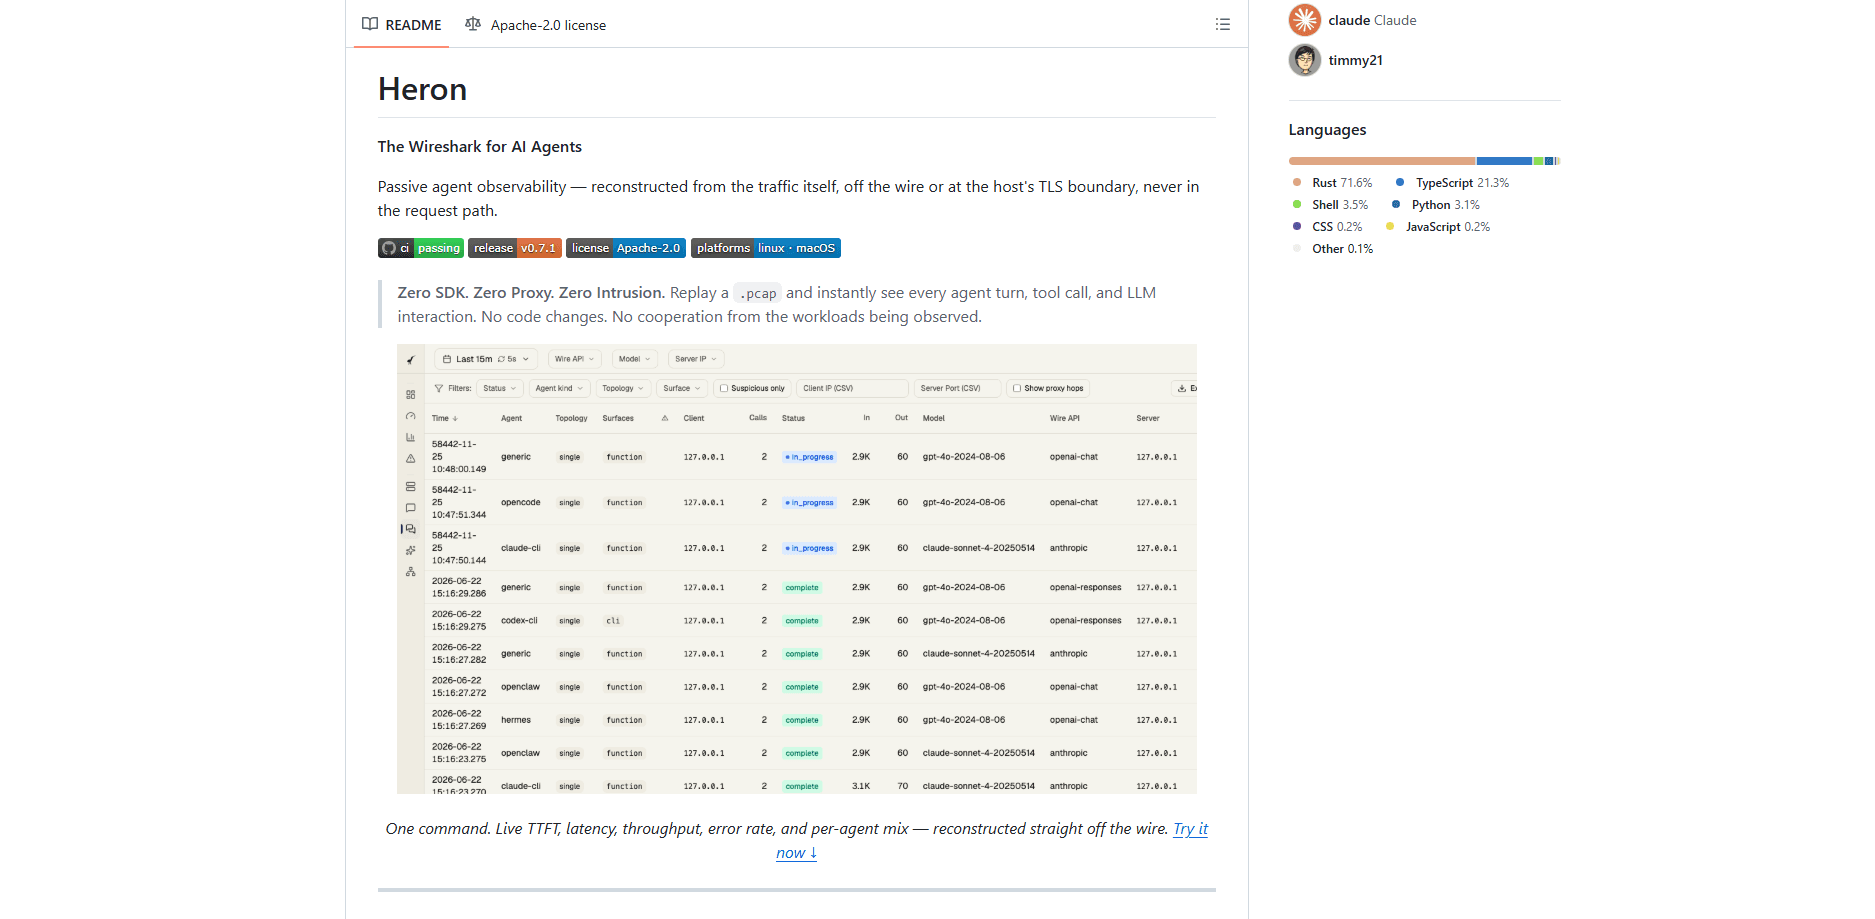Click the scales icon beside Apache-2.0 license

[x=473, y=24]
